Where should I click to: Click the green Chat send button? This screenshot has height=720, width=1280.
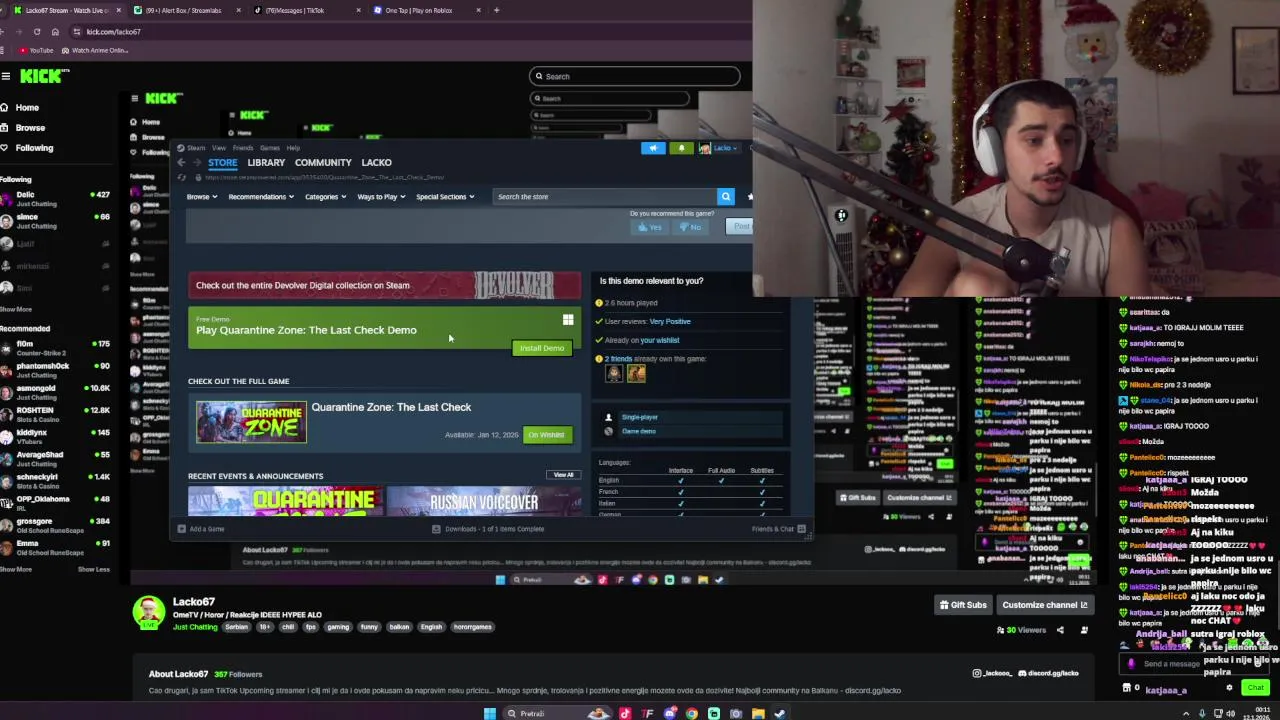(x=1255, y=687)
